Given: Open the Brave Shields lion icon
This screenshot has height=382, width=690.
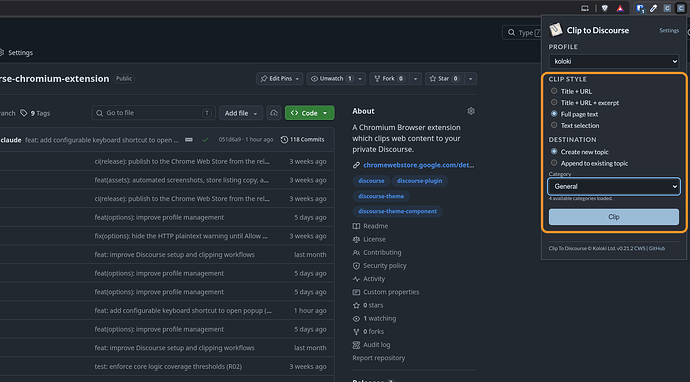Looking at the screenshot, I should coord(605,8).
